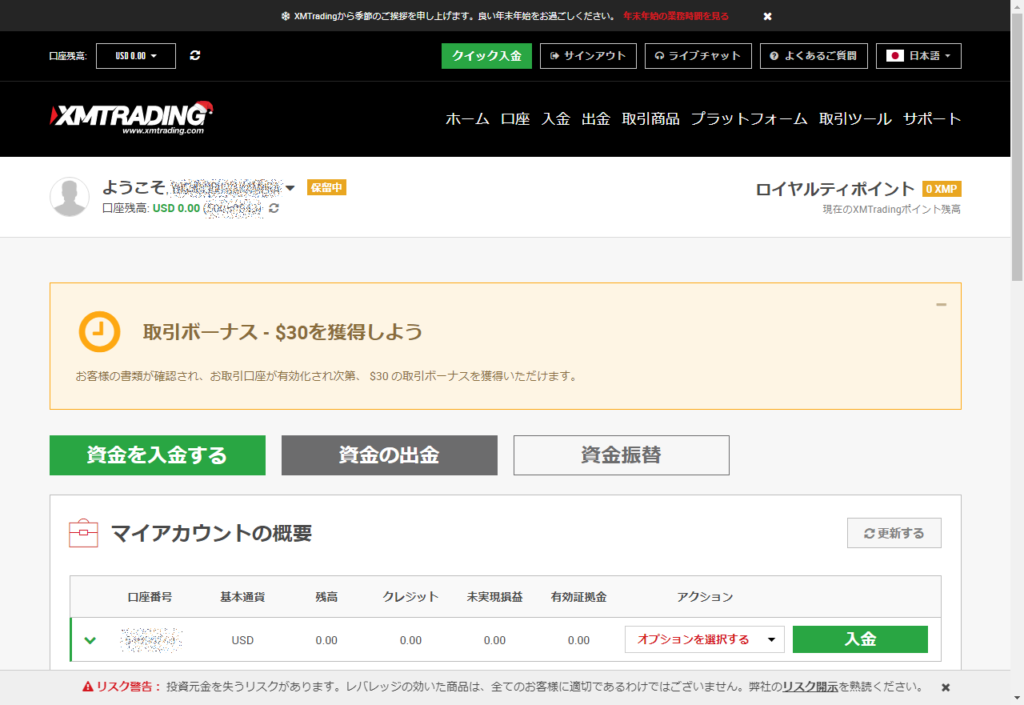Click the briefcase icon by account overview
The width and height of the screenshot is (1024, 705).
coord(84,533)
